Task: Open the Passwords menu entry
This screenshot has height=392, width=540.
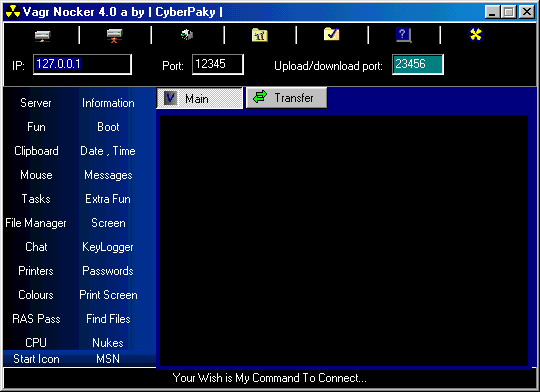Action: click(x=108, y=271)
